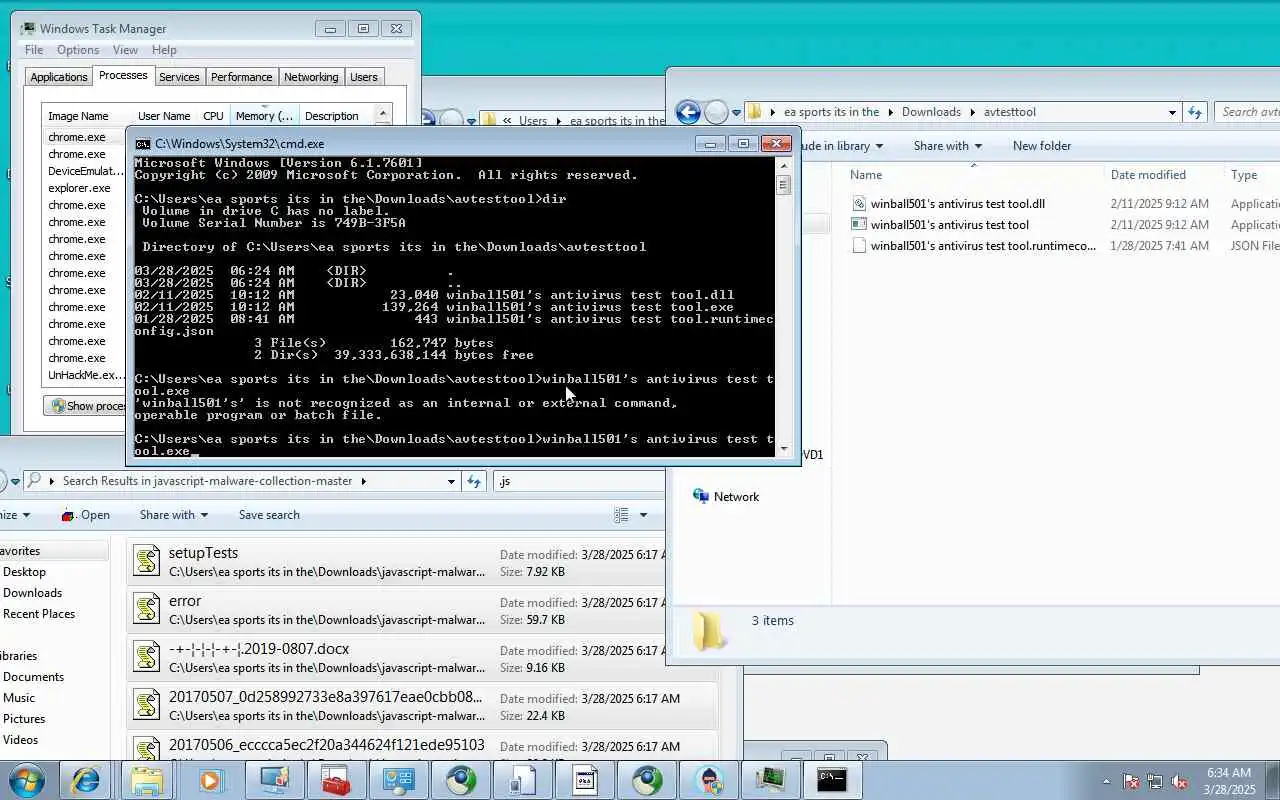Screen dimensions: 1280x800
Task: Switch to the Users tab
Action: 364,77
